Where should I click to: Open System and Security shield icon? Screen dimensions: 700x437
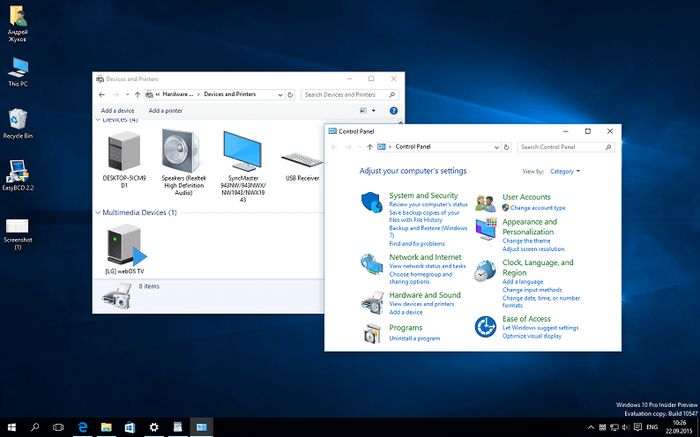click(x=372, y=203)
